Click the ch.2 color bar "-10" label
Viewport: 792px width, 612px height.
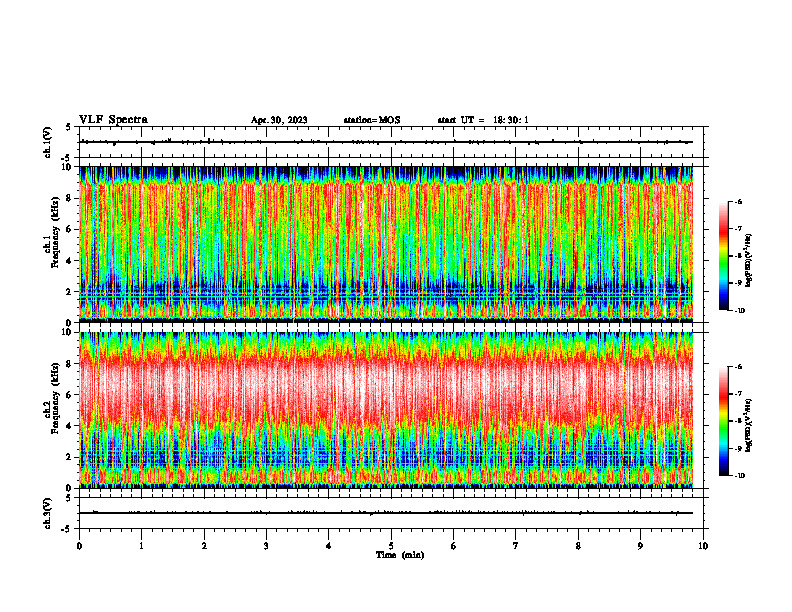point(739,476)
